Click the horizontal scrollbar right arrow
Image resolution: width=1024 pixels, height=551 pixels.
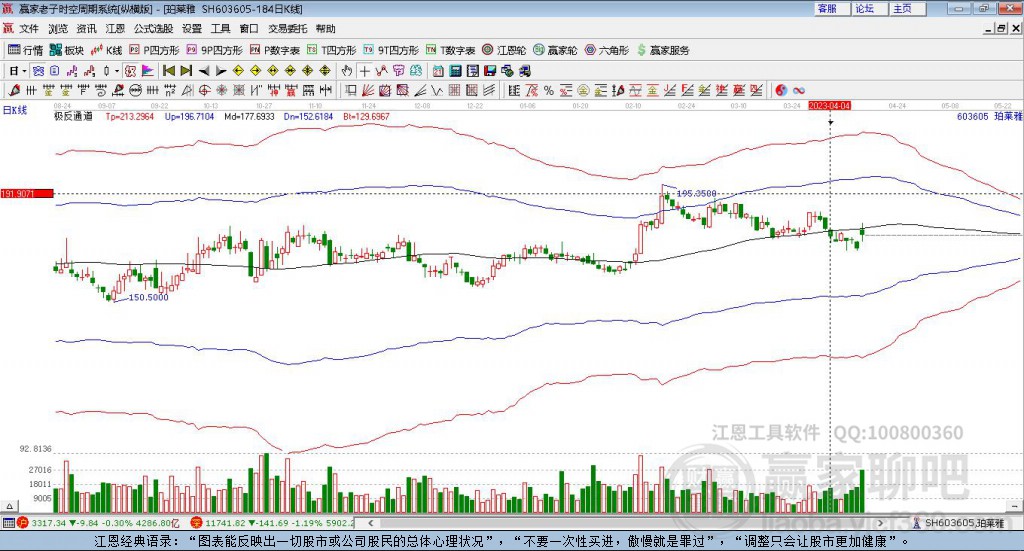(x=880, y=523)
